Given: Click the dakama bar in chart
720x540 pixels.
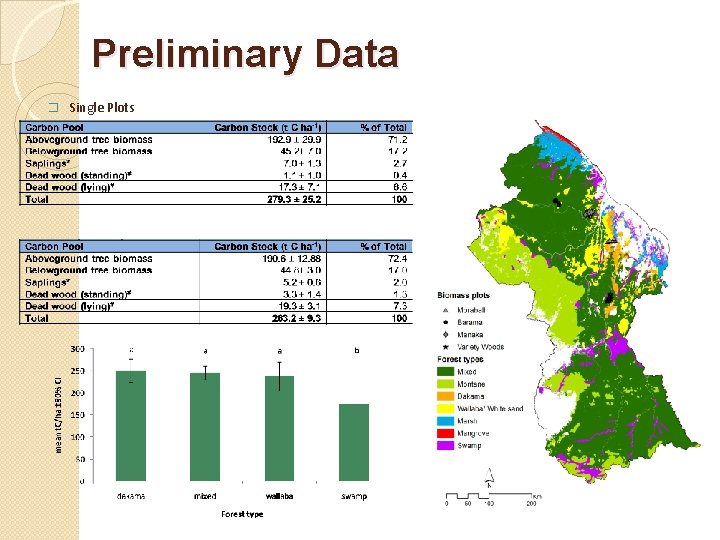Looking at the screenshot, I should click(131, 426).
